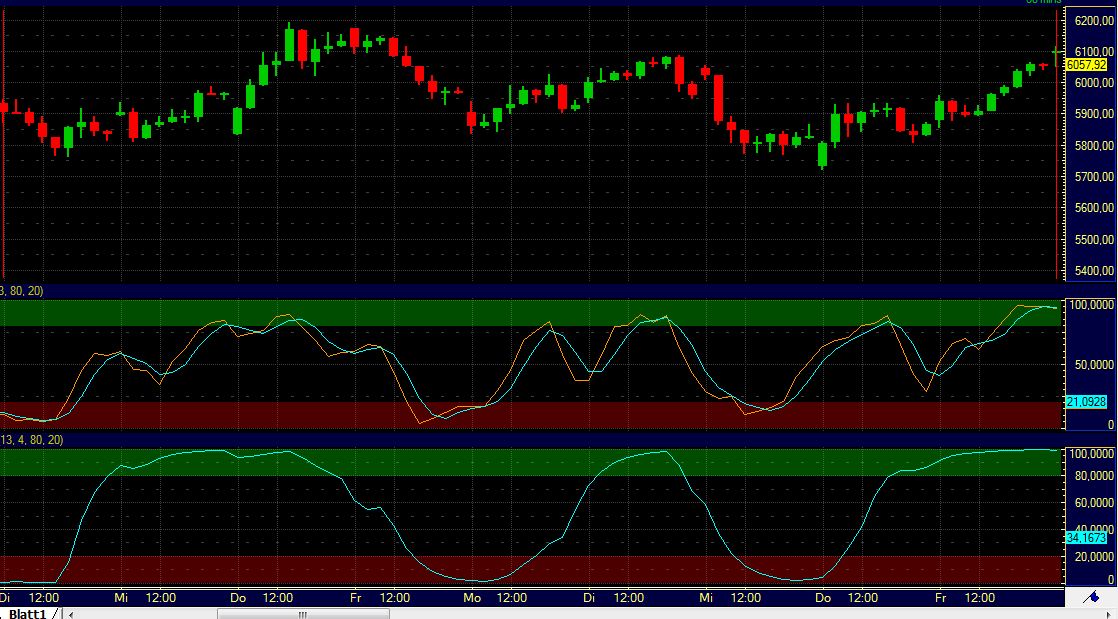
Task: Click the 60,0000 indicator scale label
Action: tap(1093, 503)
